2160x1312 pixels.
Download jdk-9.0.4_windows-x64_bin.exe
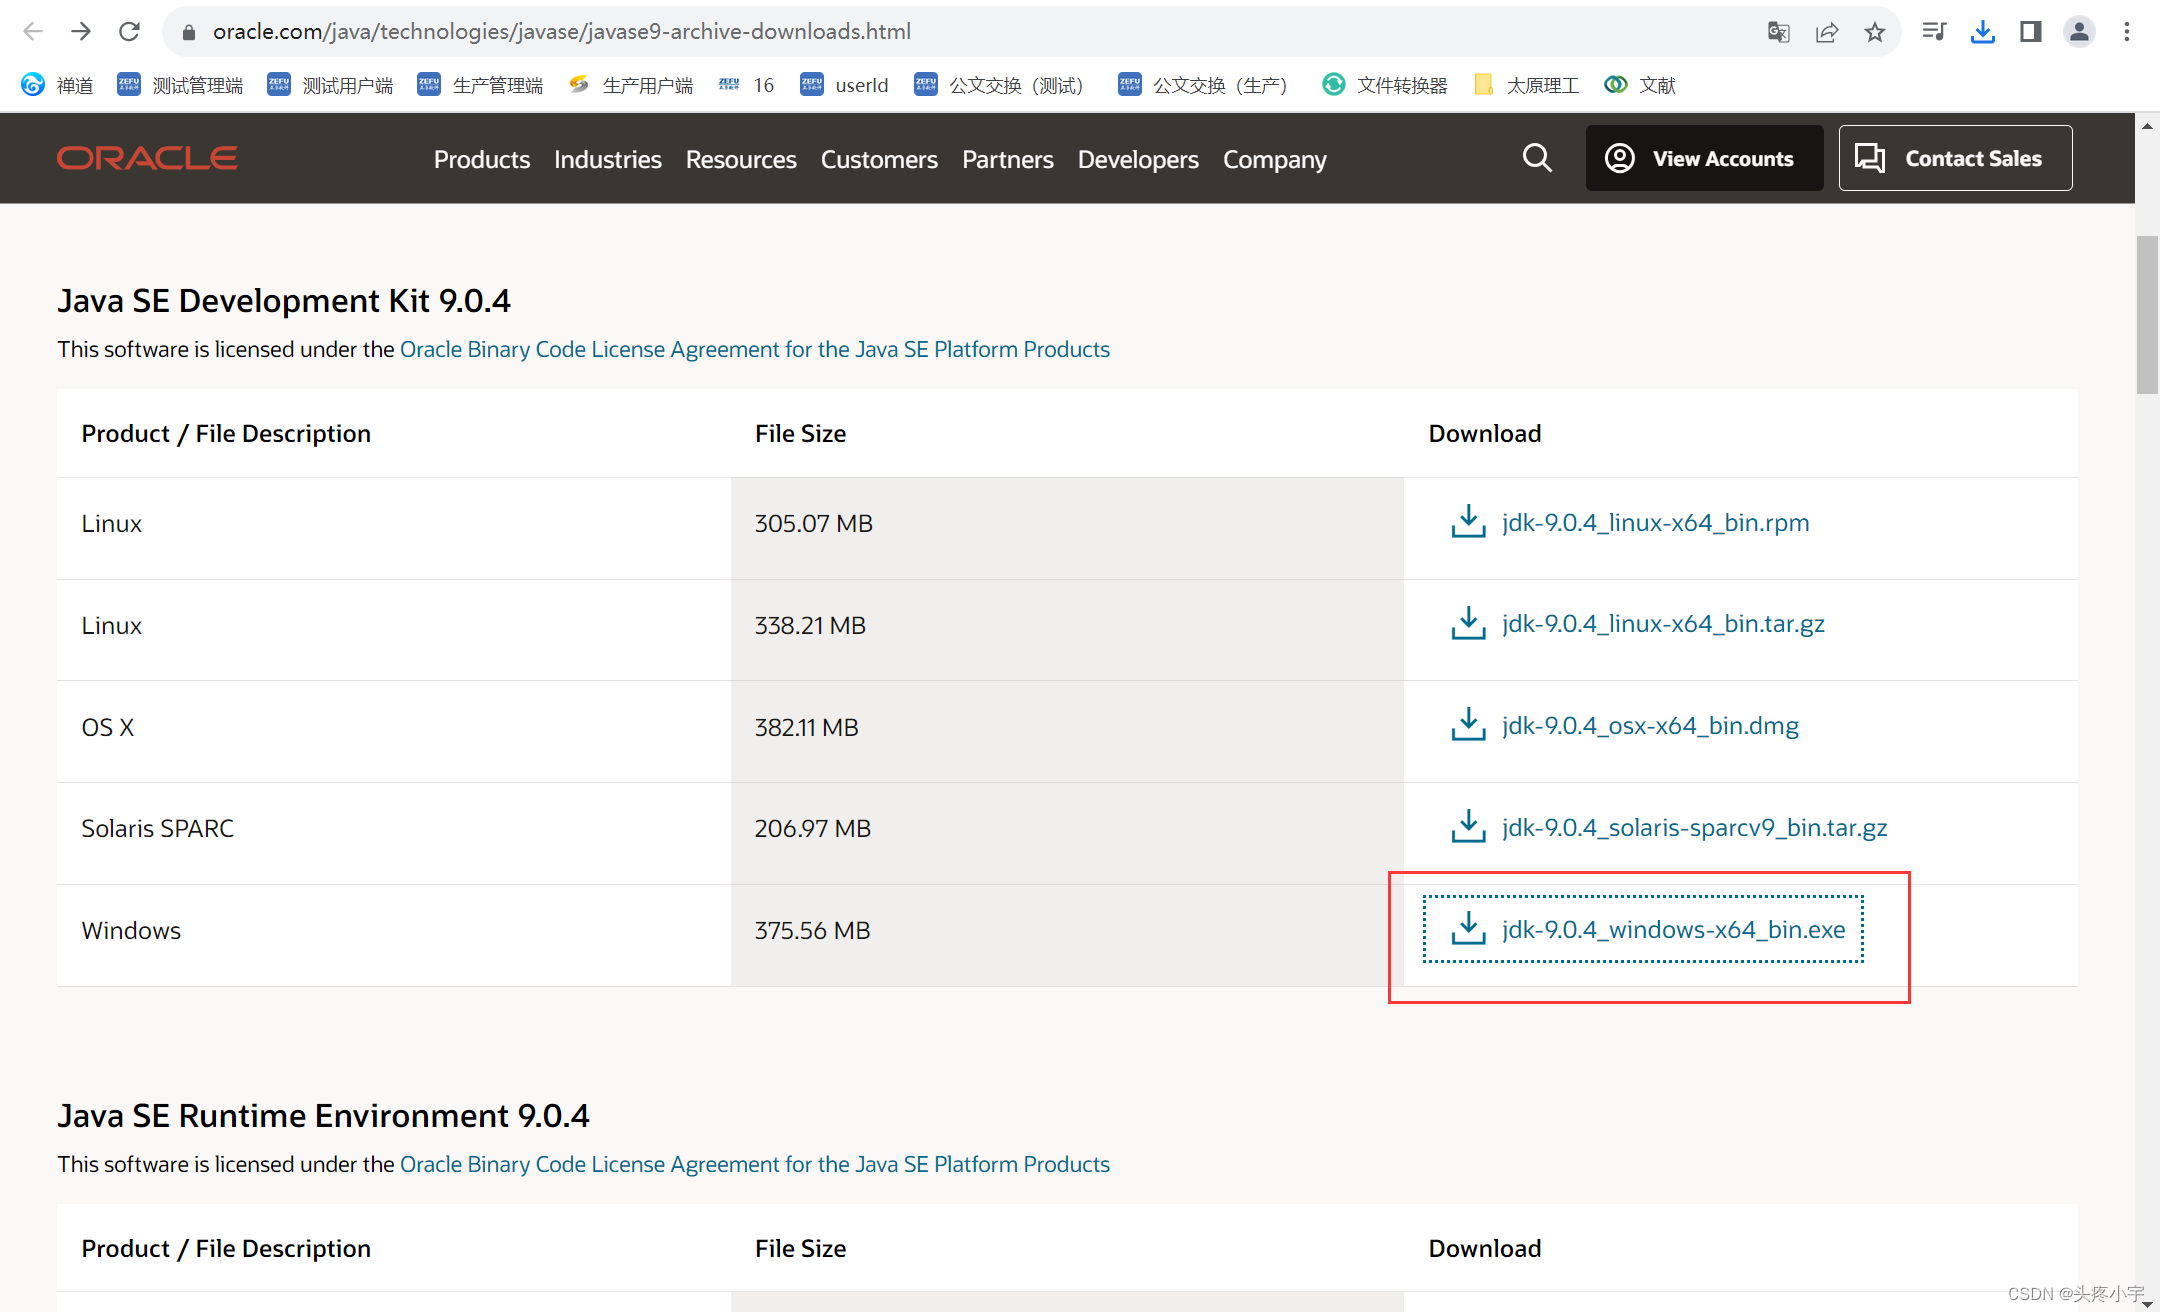pyautogui.click(x=1672, y=929)
